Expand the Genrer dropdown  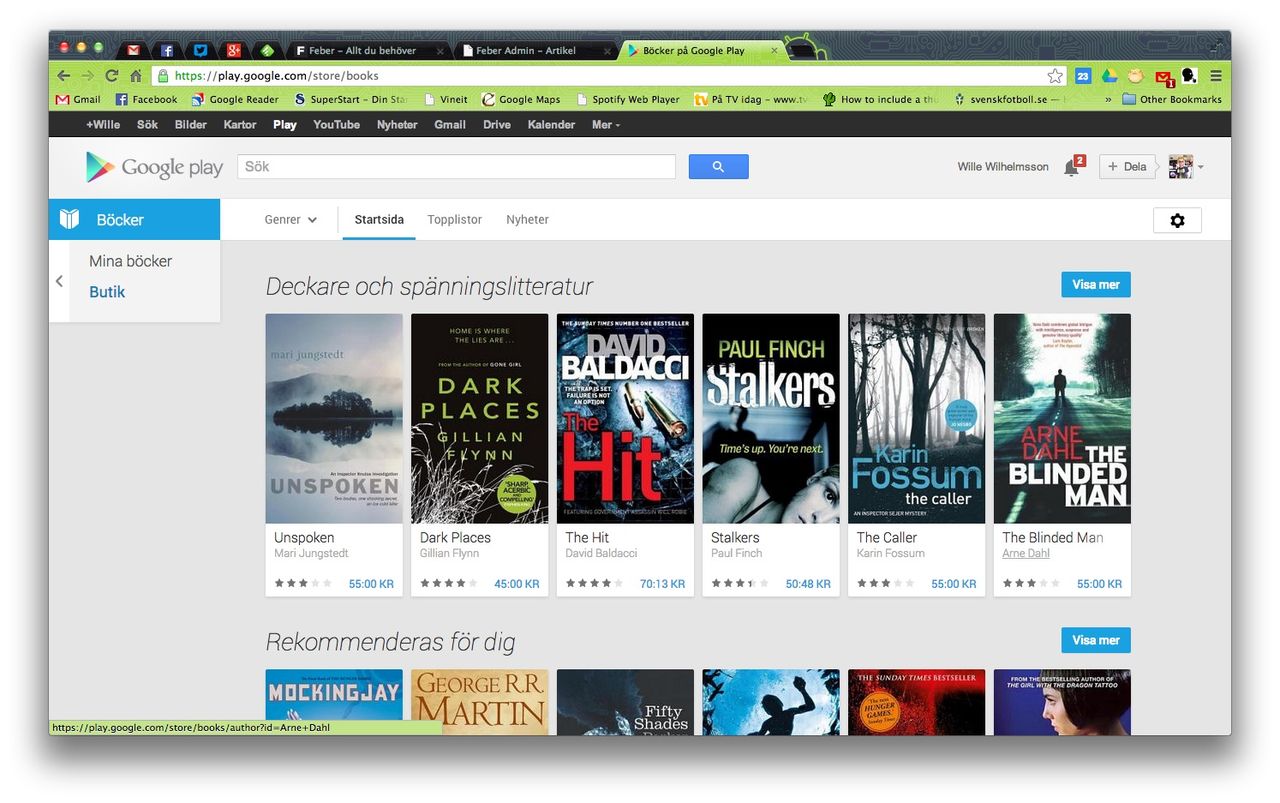tap(290, 220)
